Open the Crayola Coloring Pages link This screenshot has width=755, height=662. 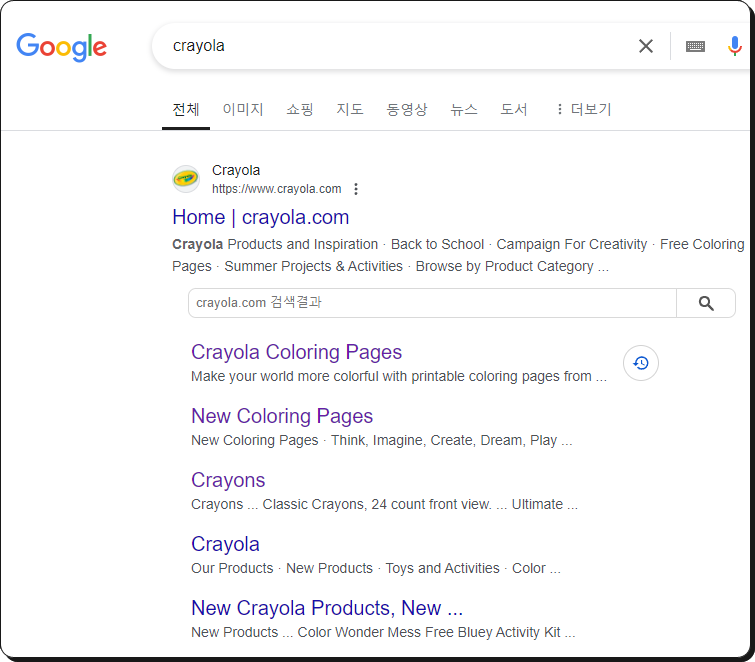[x=296, y=352]
